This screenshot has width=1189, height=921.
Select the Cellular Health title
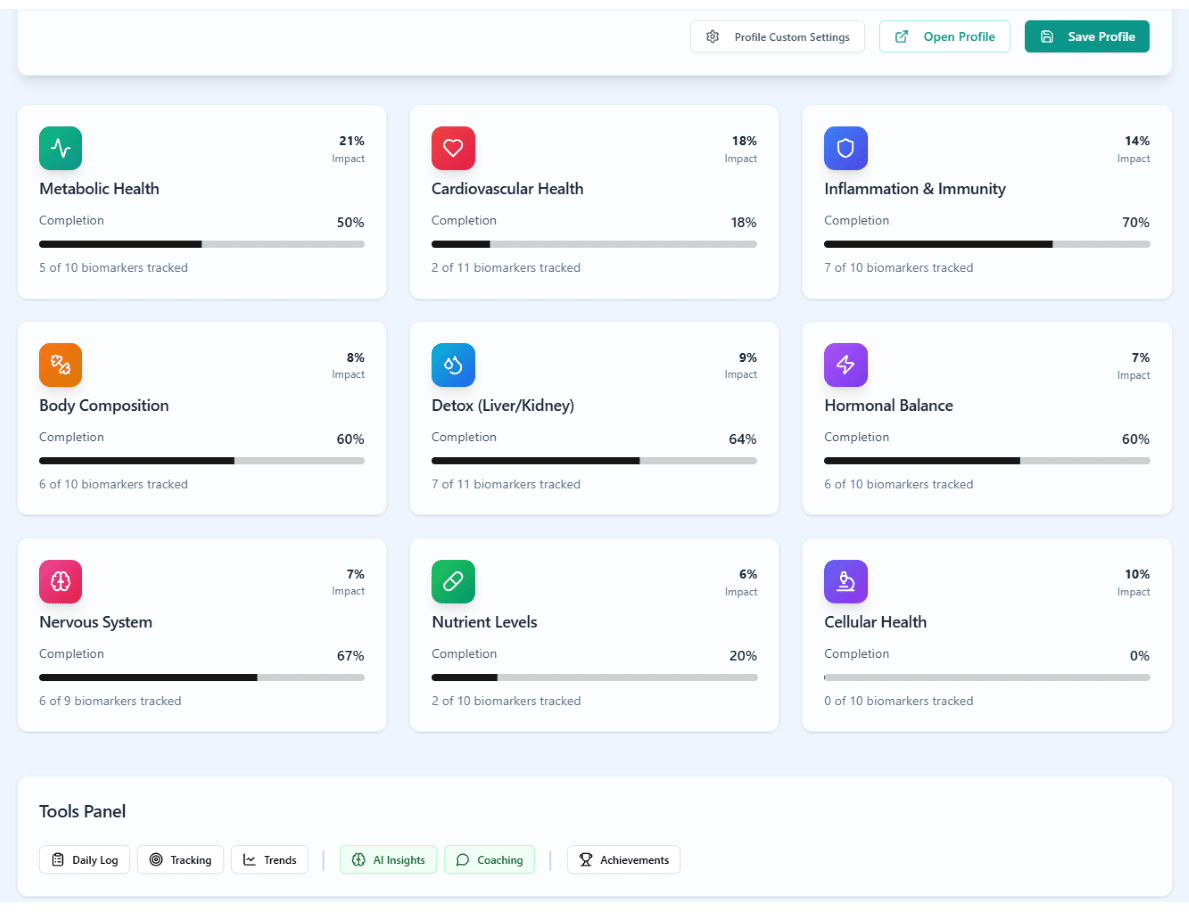point(875,622)
